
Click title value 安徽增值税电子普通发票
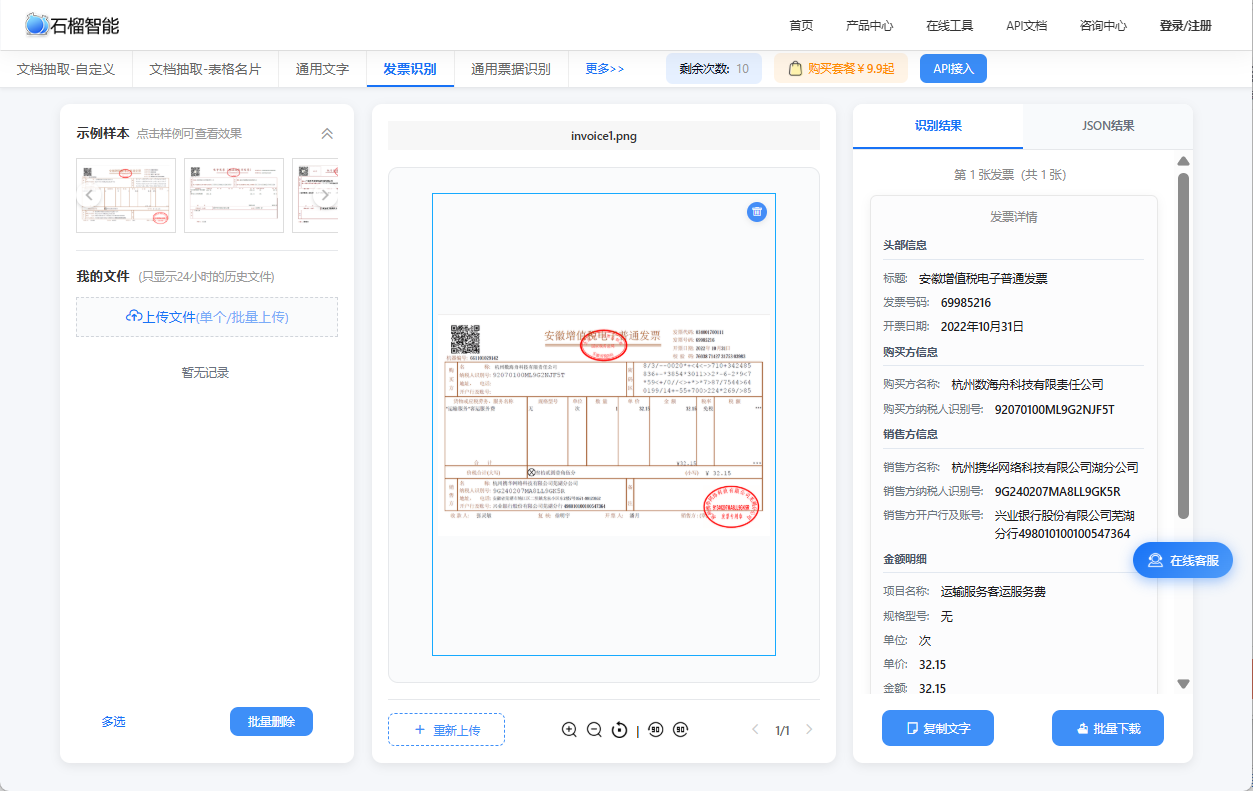point(983,278)
